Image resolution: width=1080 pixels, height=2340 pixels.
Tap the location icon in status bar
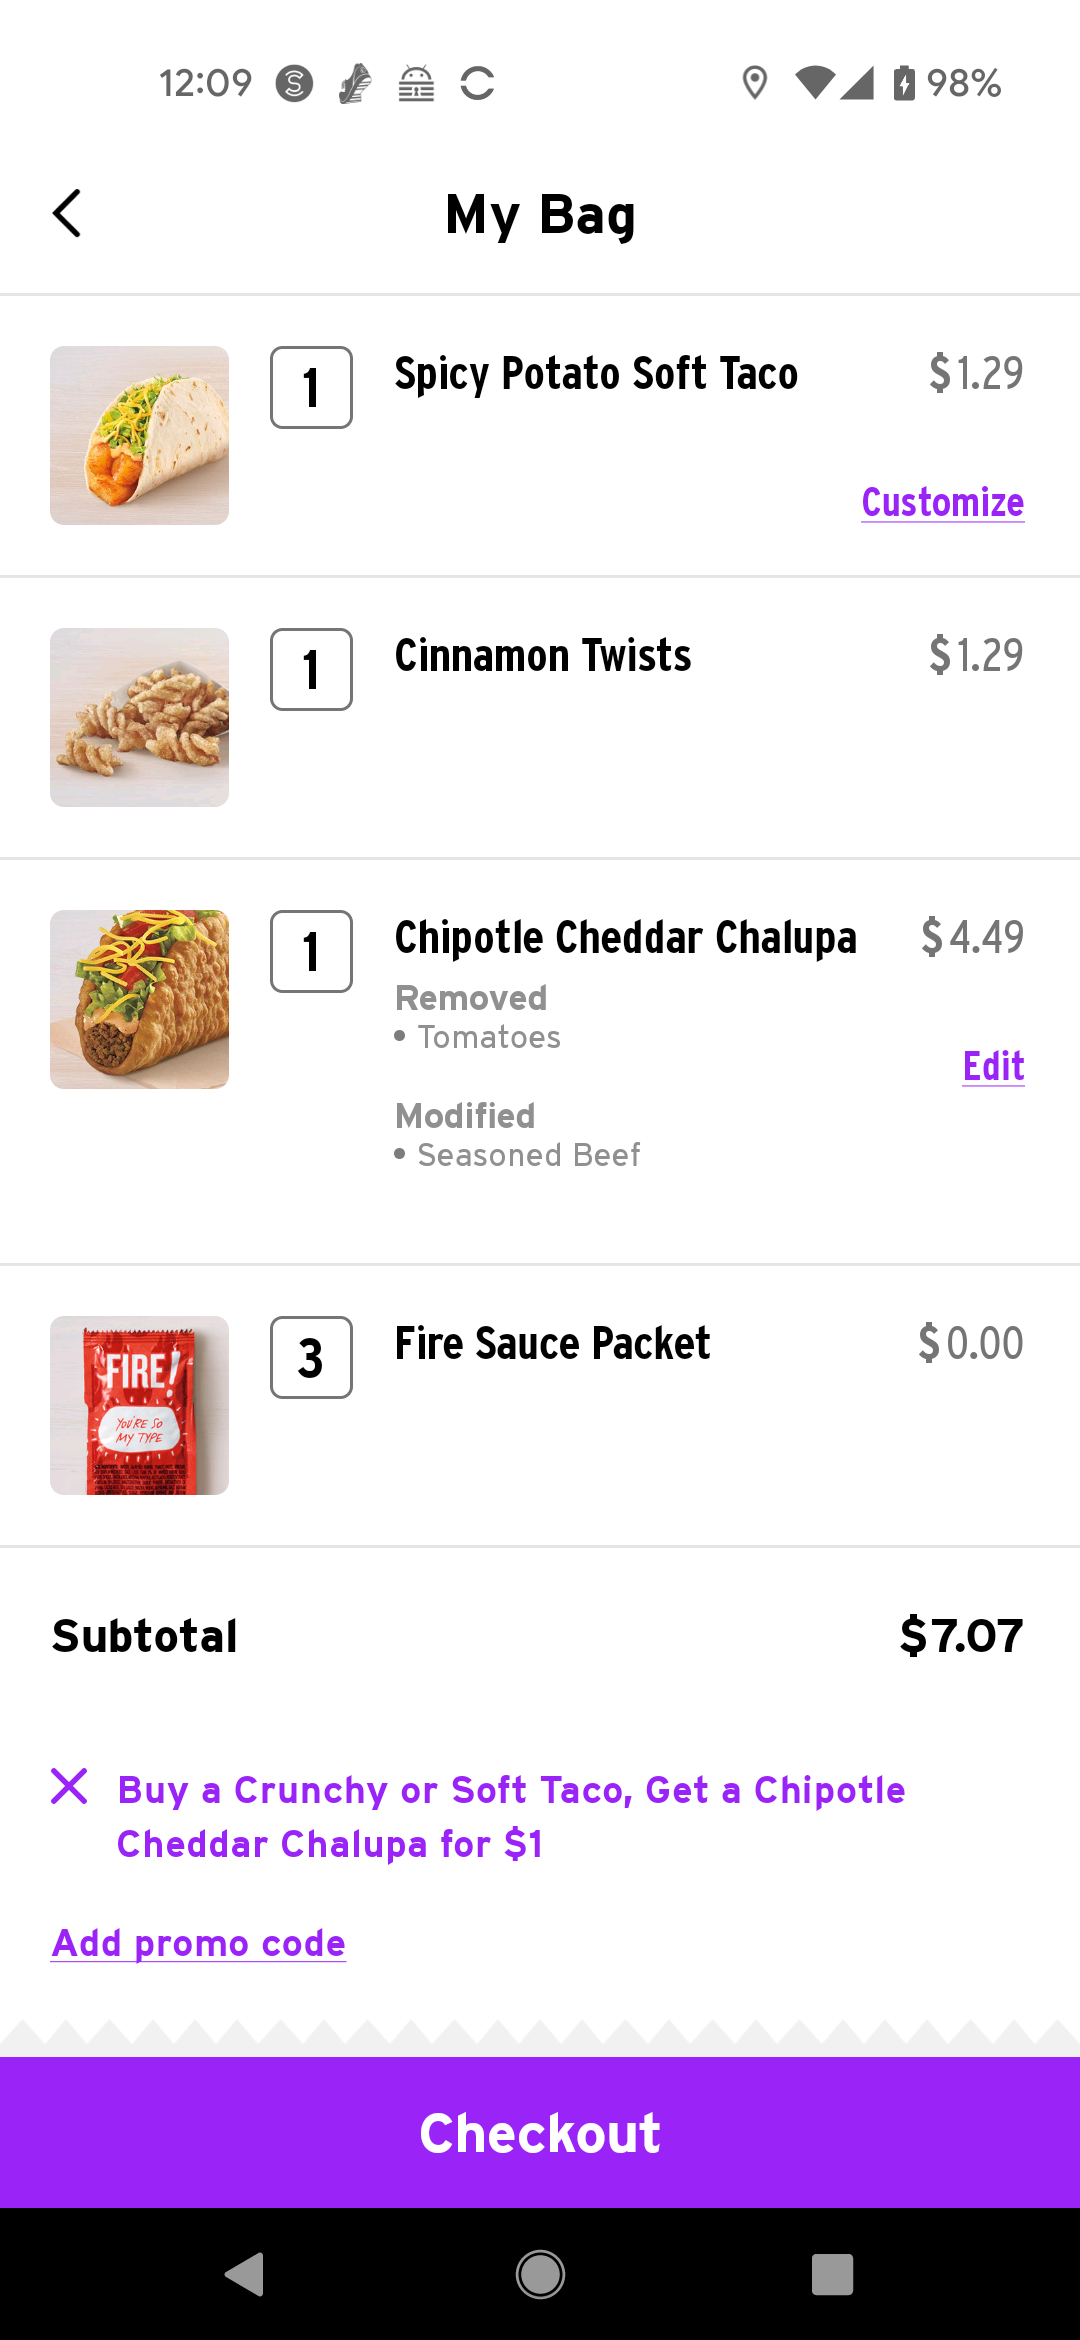point(755,83)
